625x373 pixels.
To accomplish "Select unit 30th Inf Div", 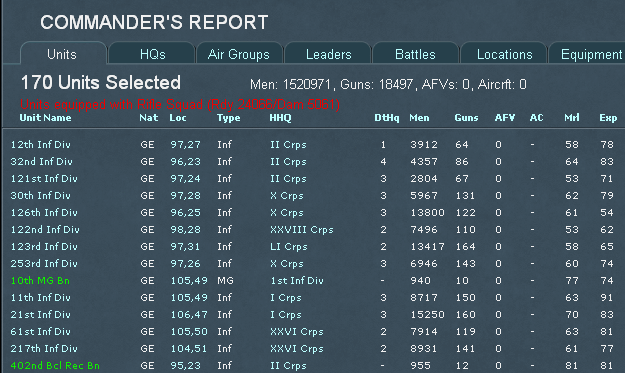I will tap(41, 196).
